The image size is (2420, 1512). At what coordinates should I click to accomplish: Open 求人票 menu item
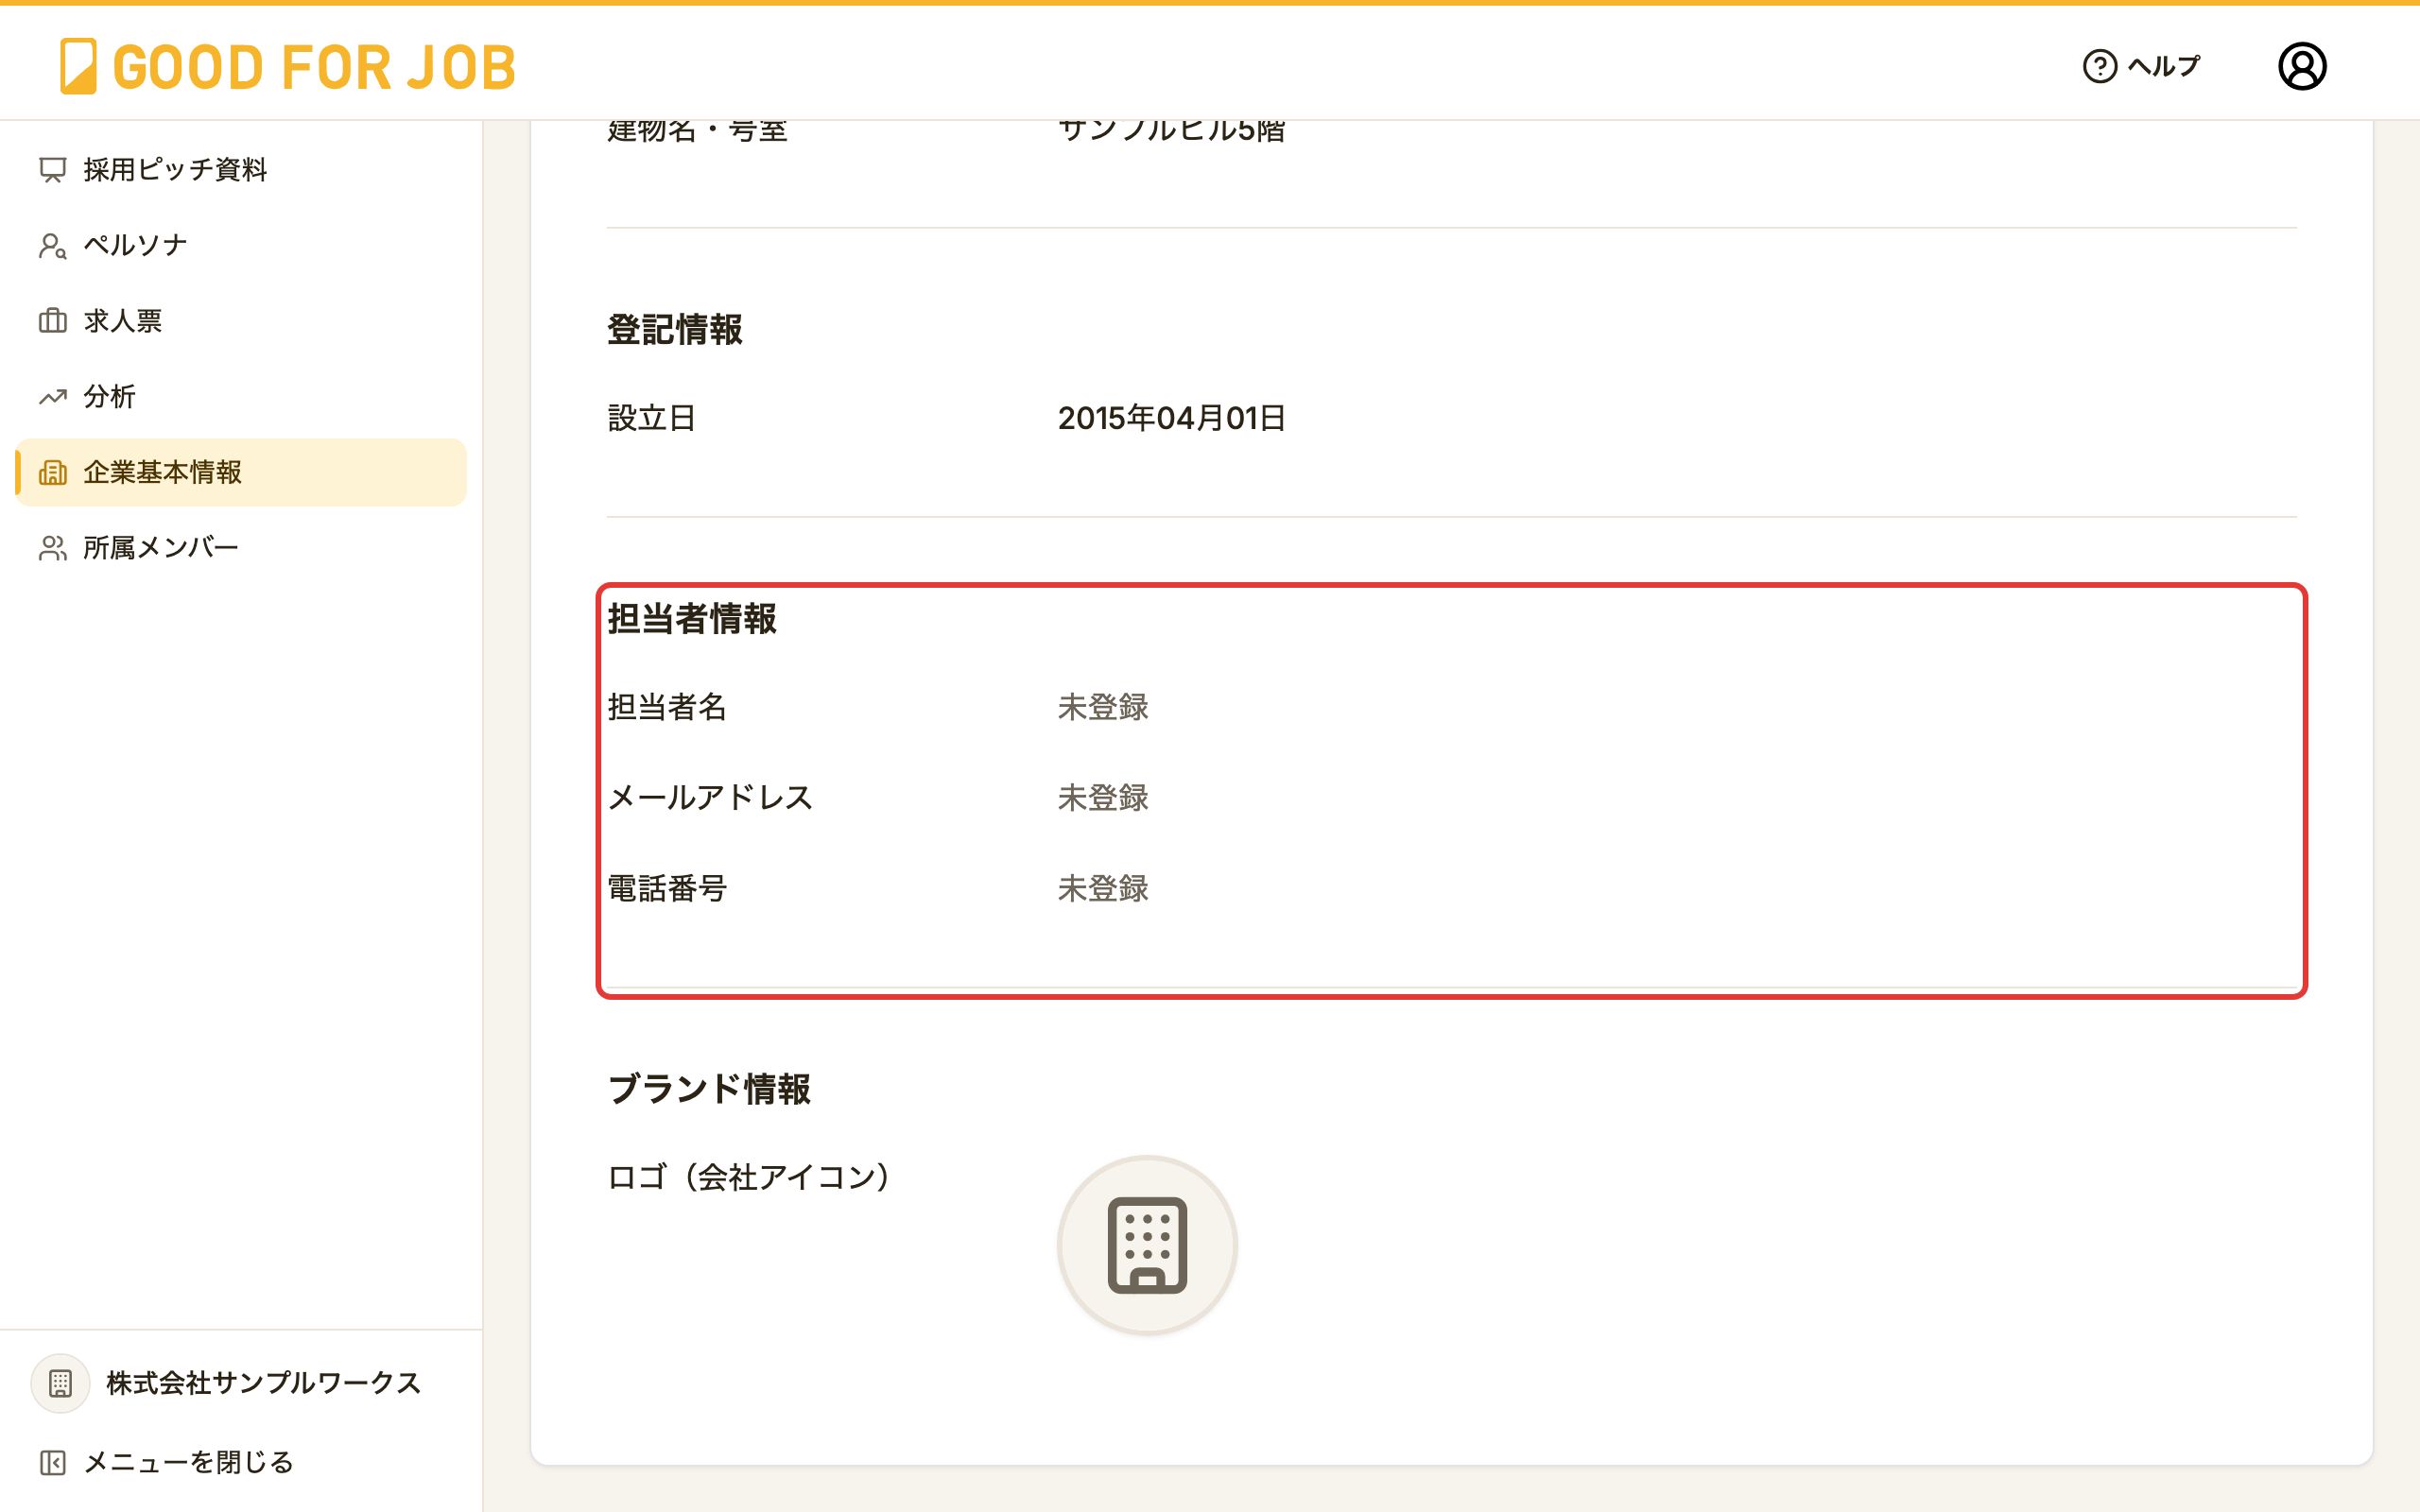241,321
